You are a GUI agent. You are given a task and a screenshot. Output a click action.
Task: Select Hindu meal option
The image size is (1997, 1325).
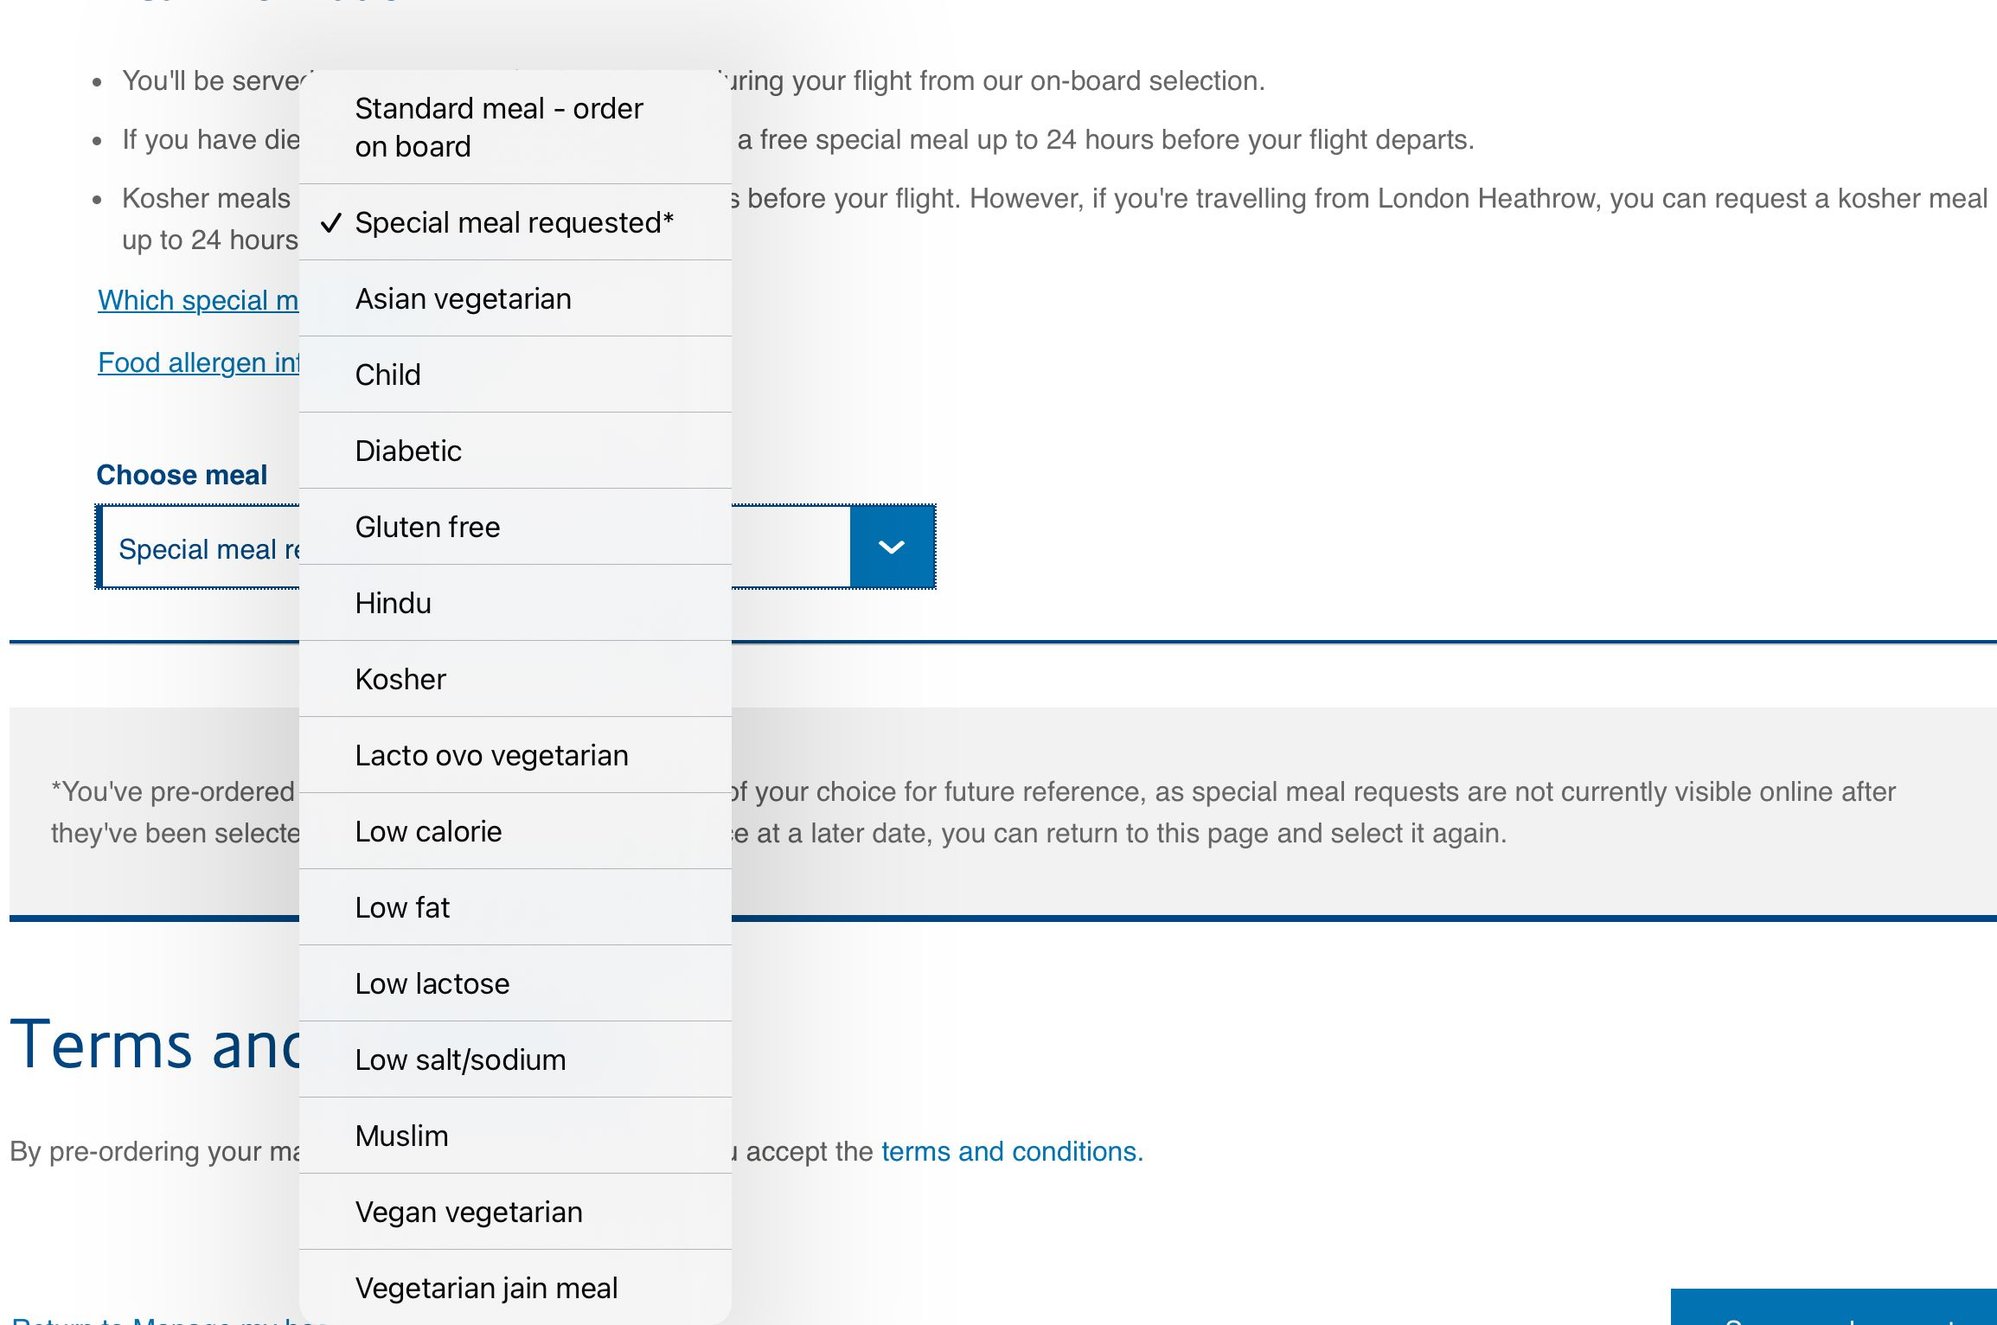click(393, 603)
